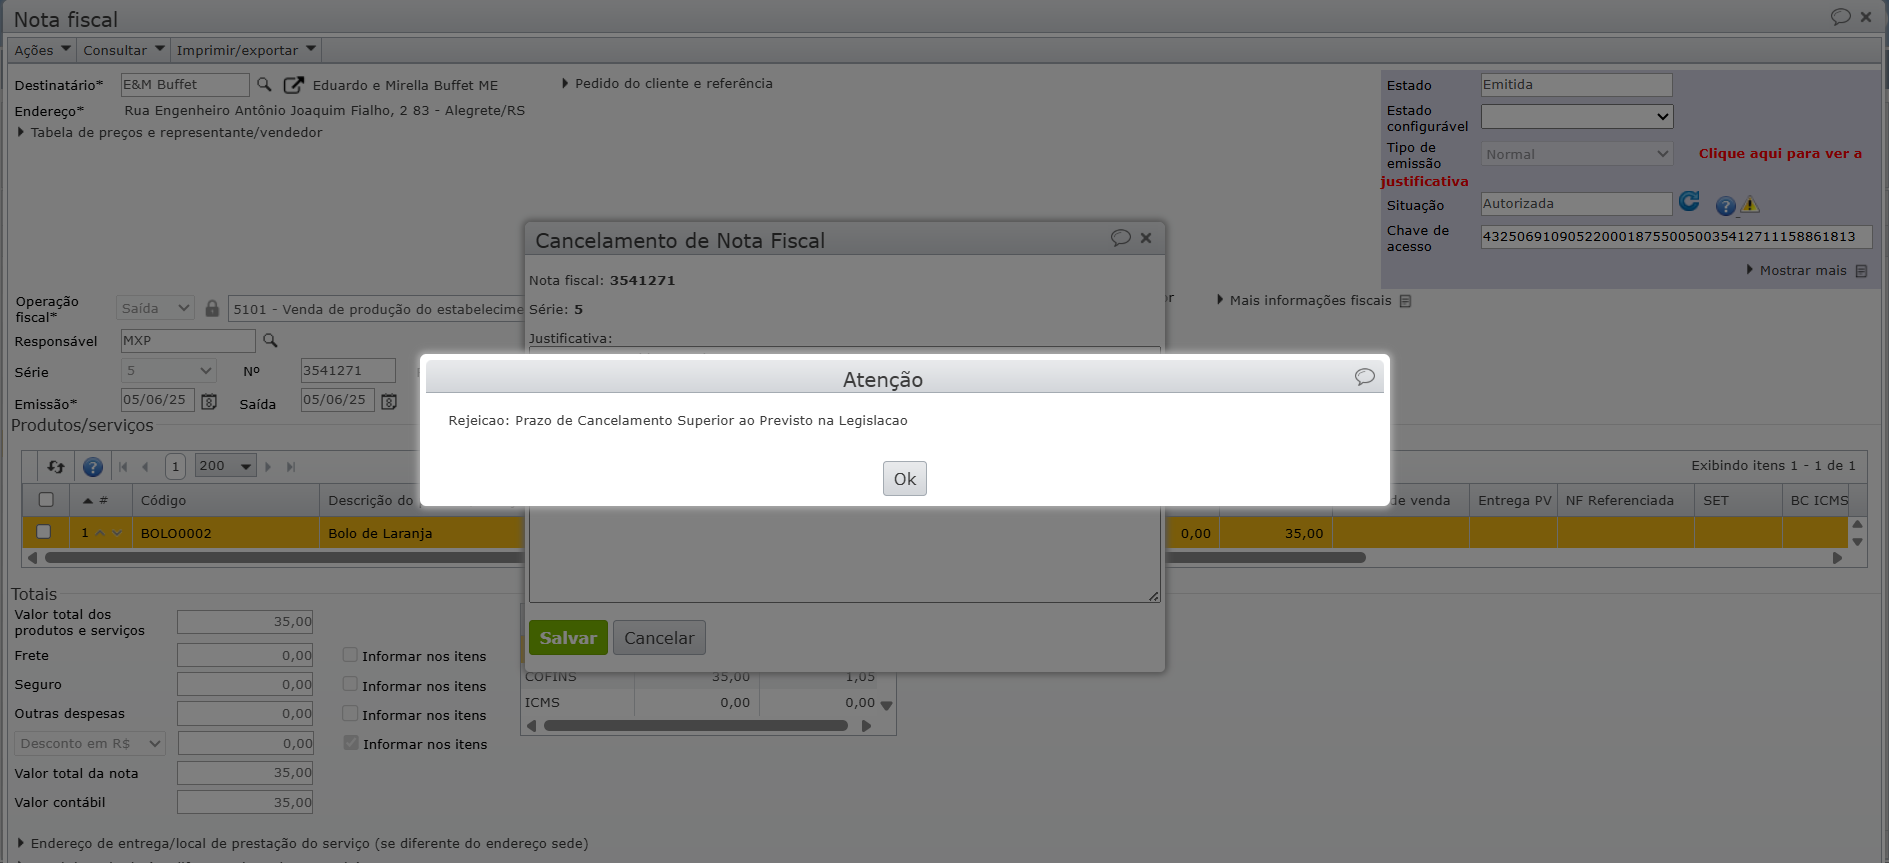This screenshot has height=863, width=1889.
Task: Refresh the Situação status with blue arrow
Action: tap(1689, 202)
